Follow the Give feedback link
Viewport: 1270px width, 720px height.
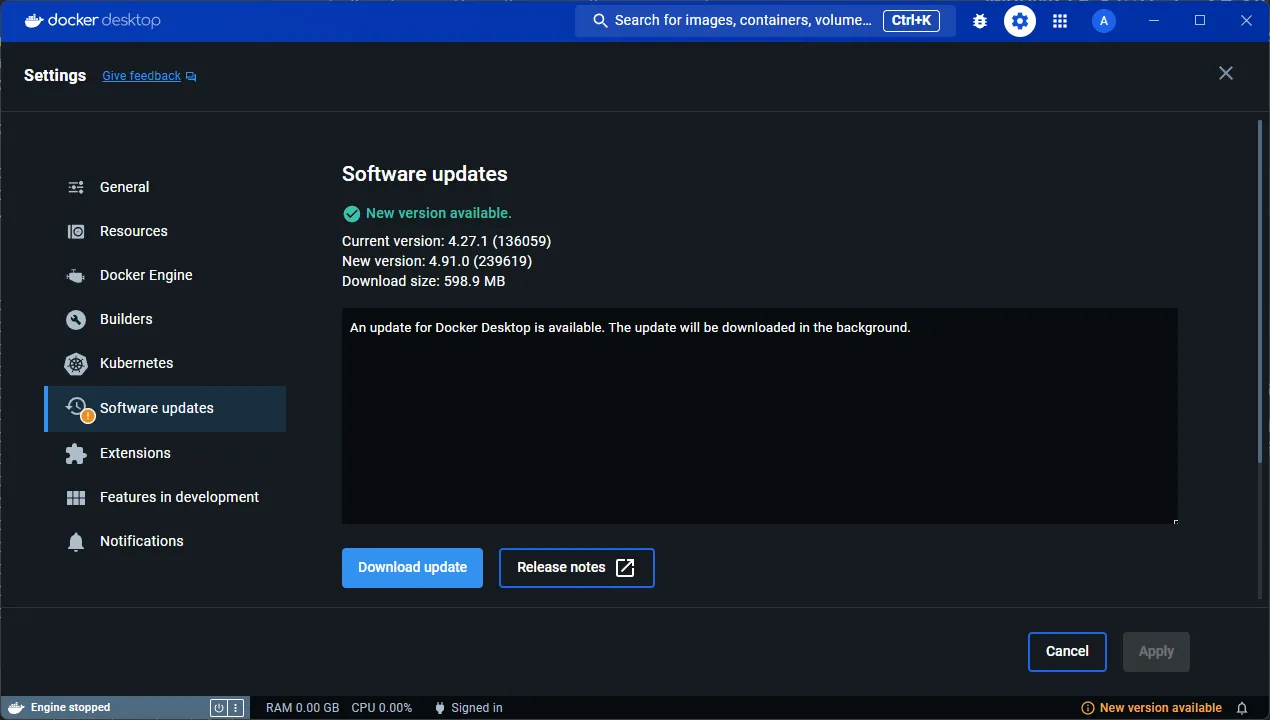[142, 76]
